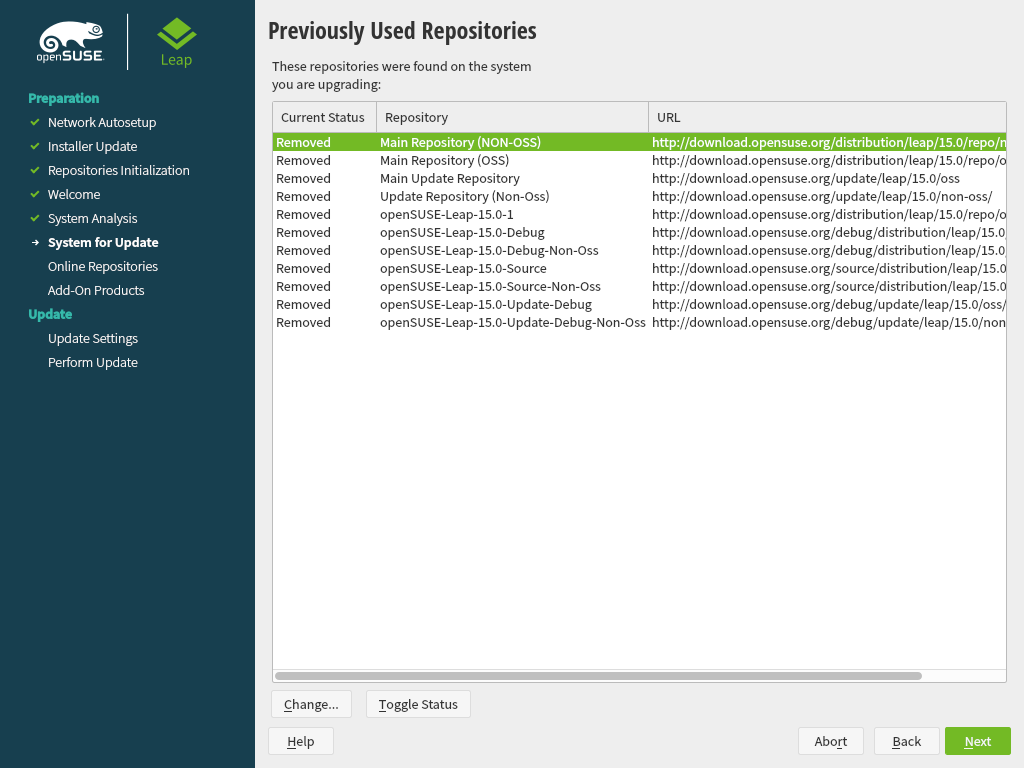This screenshot has width=1024, height=768.
Task: Click Update Settings step in sidebar
Action: pos(93,338)
